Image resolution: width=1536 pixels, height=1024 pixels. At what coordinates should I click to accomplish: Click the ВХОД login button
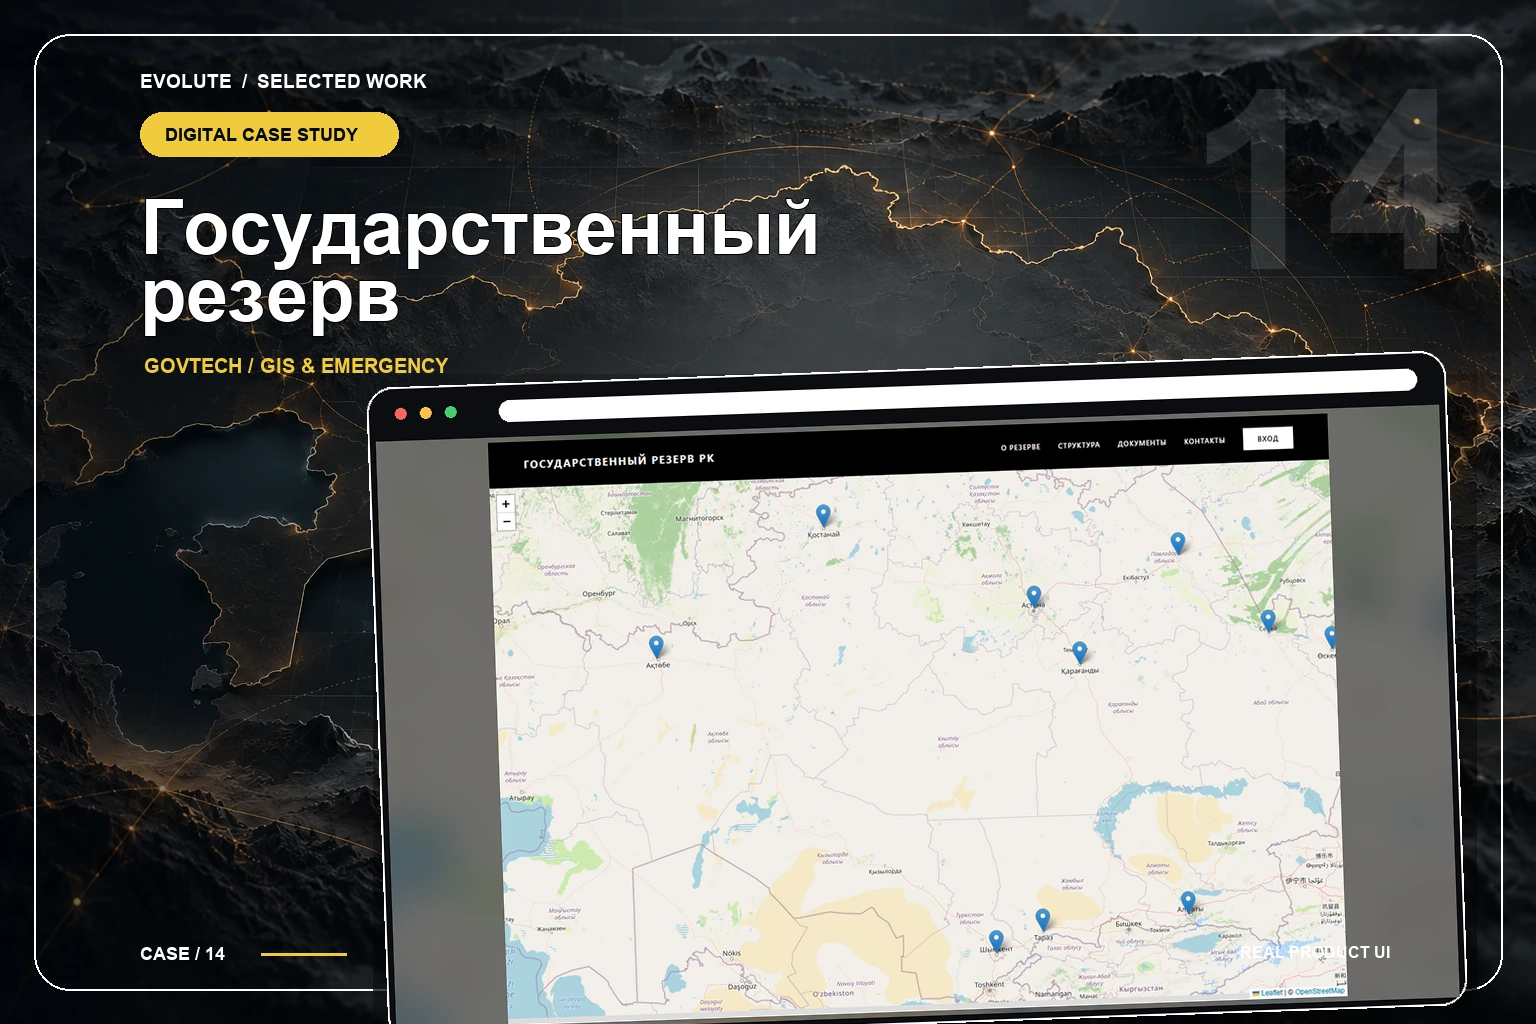pos(1268,439)
